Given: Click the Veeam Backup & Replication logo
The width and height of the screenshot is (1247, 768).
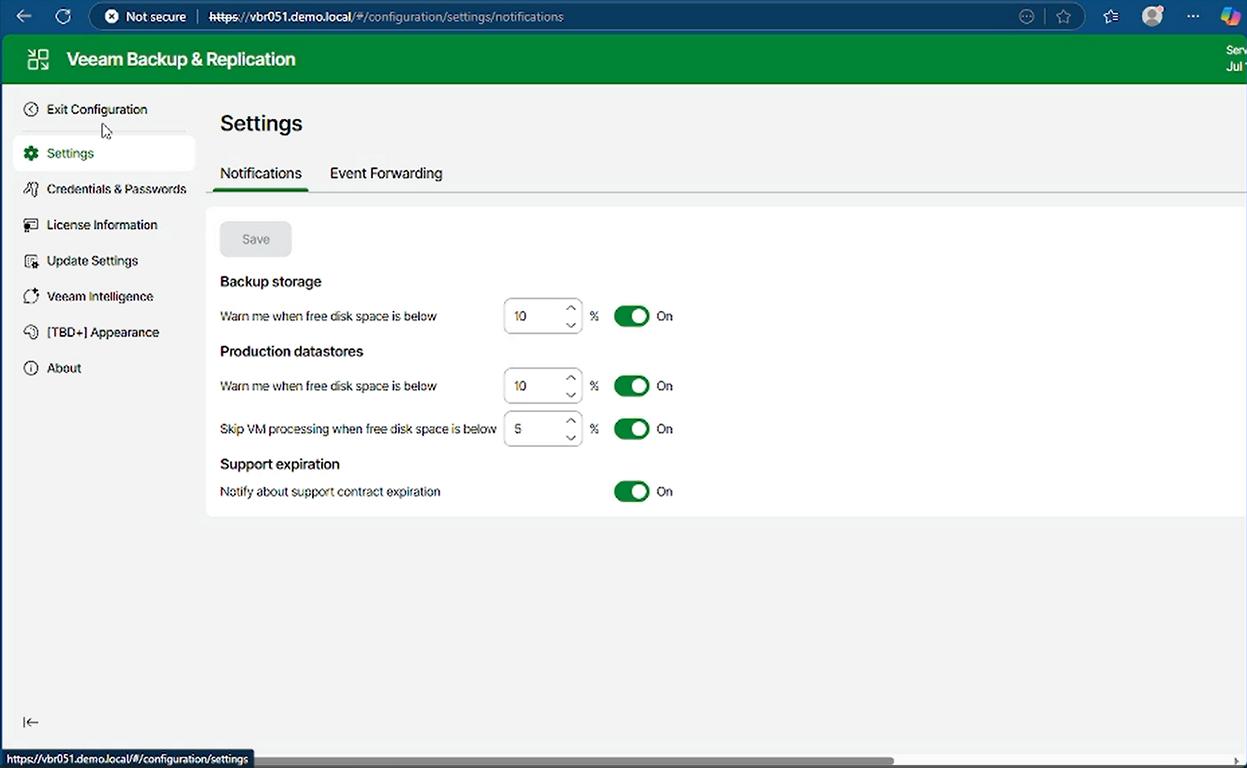Looking at the screenshot, I should (x=38, y=59).
